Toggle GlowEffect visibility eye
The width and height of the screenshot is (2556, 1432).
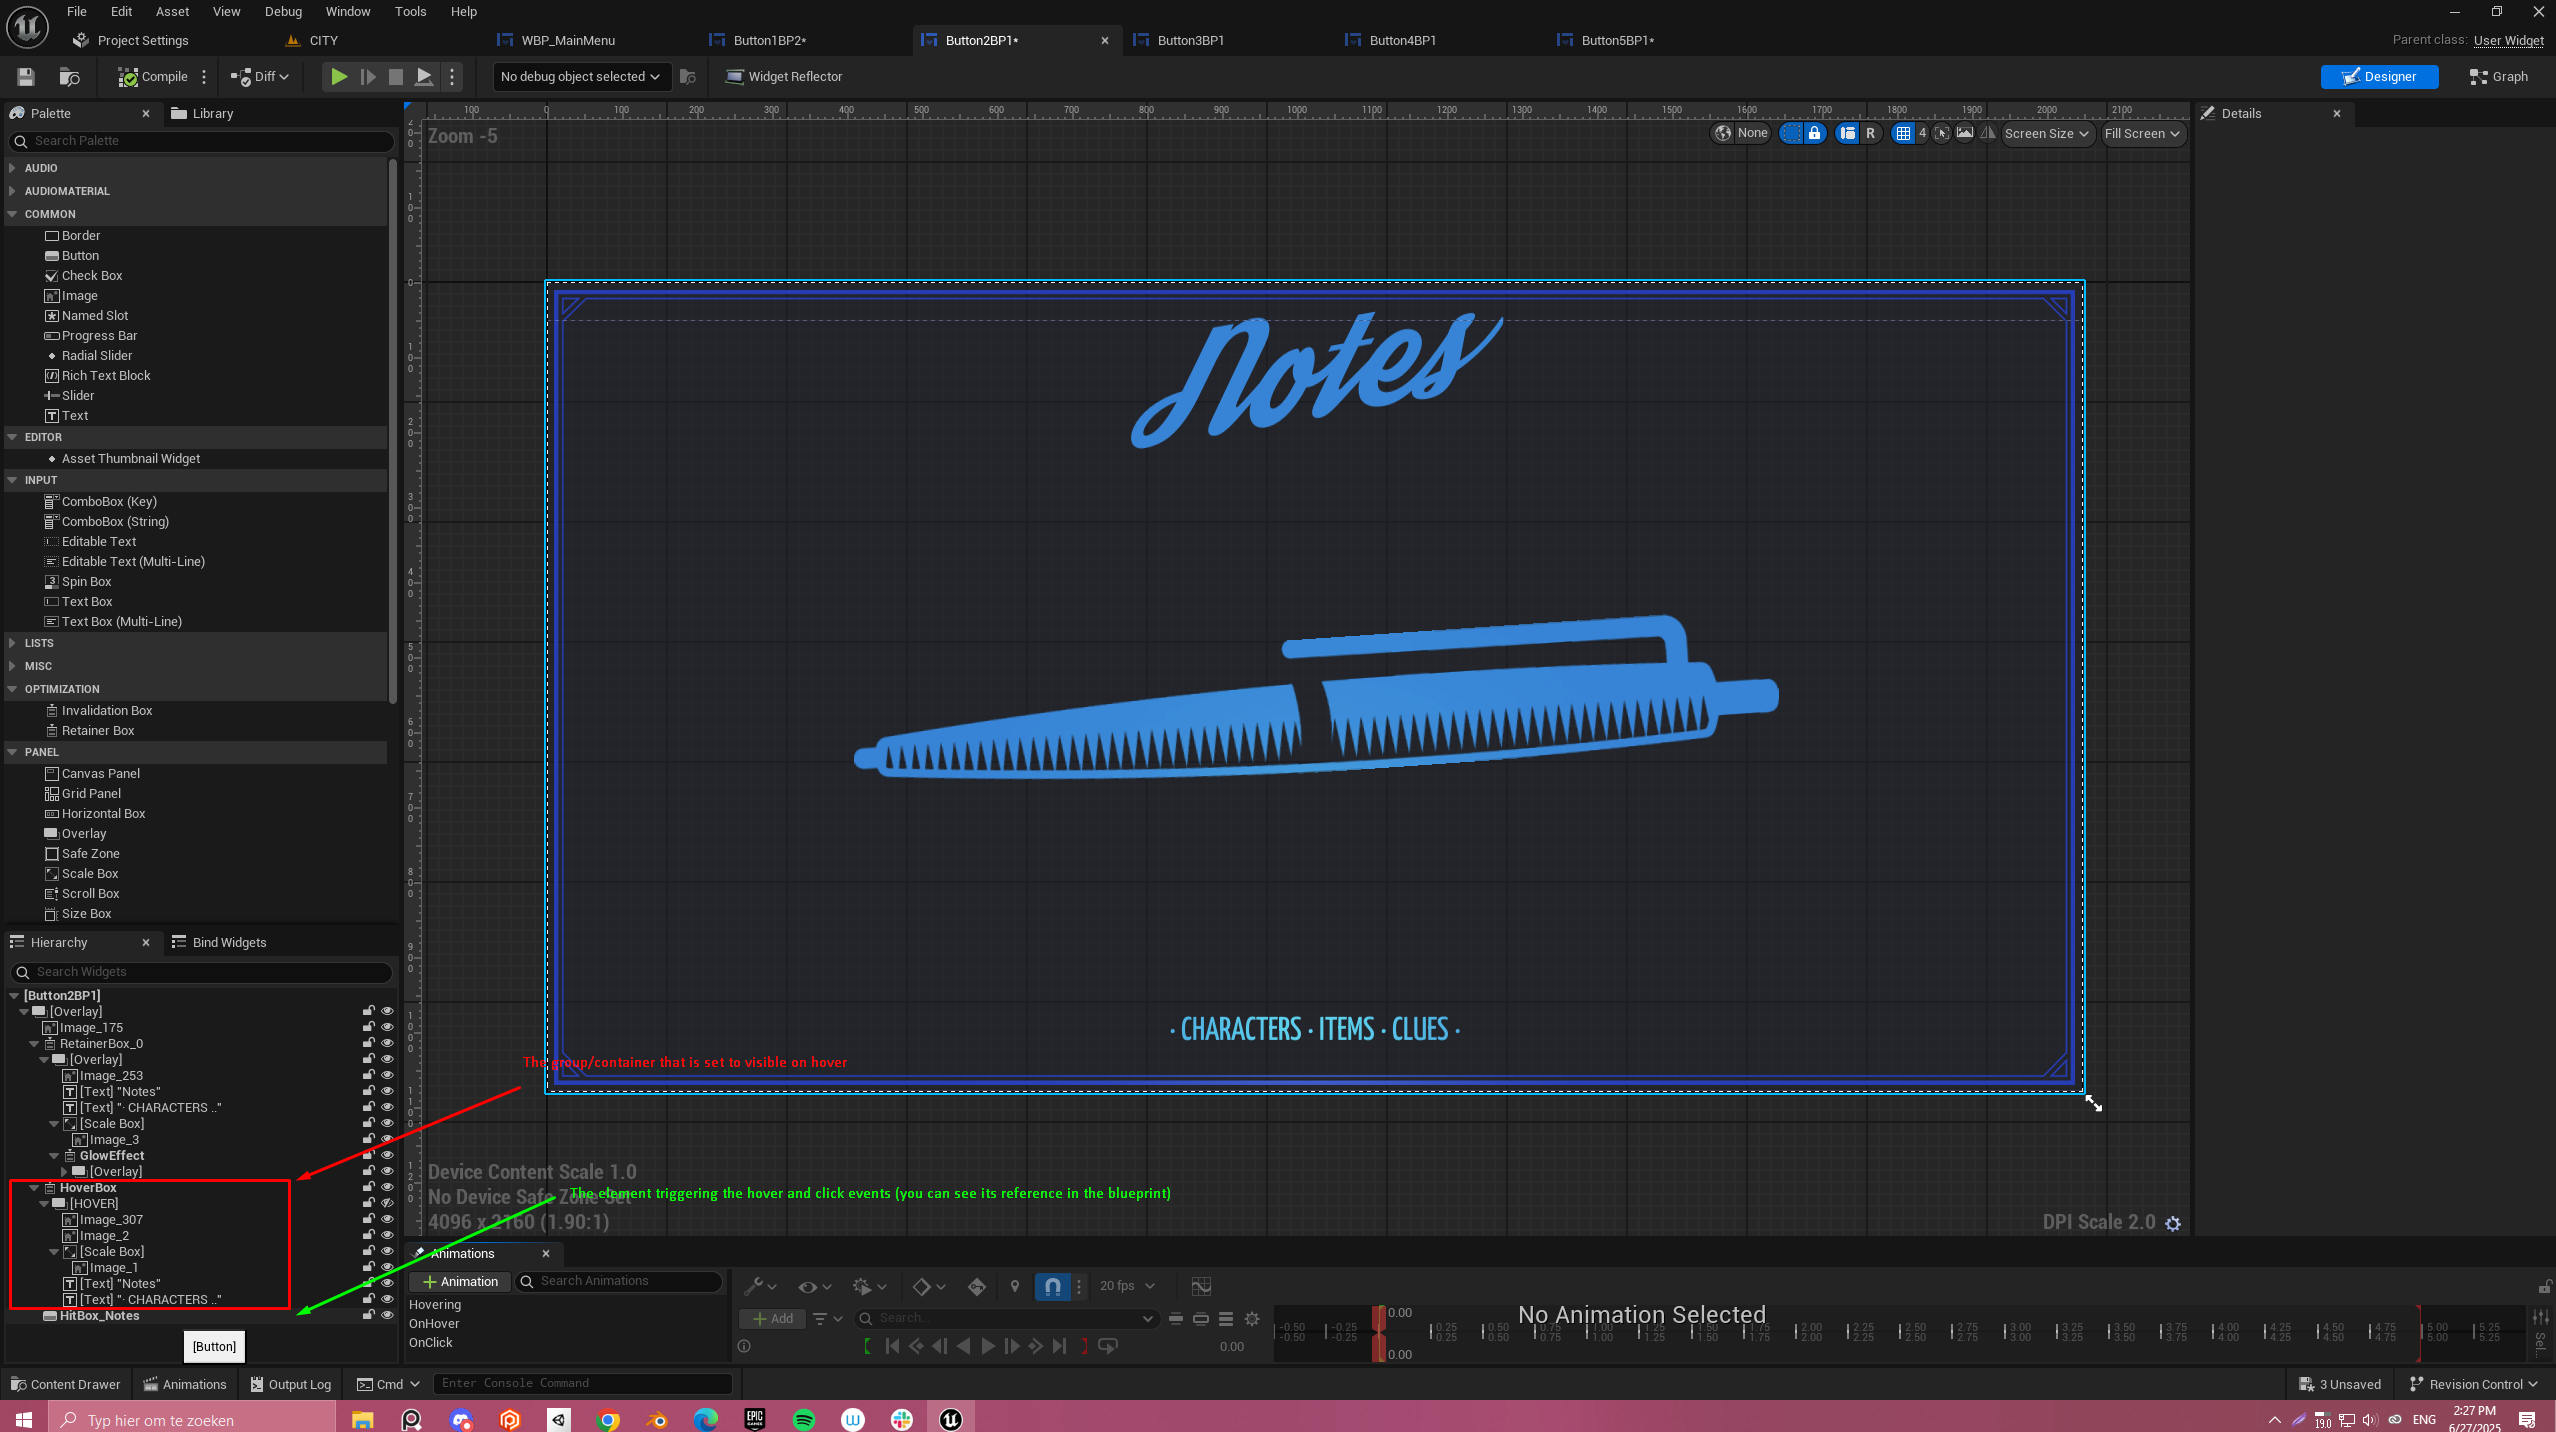tap(387, 1156)
